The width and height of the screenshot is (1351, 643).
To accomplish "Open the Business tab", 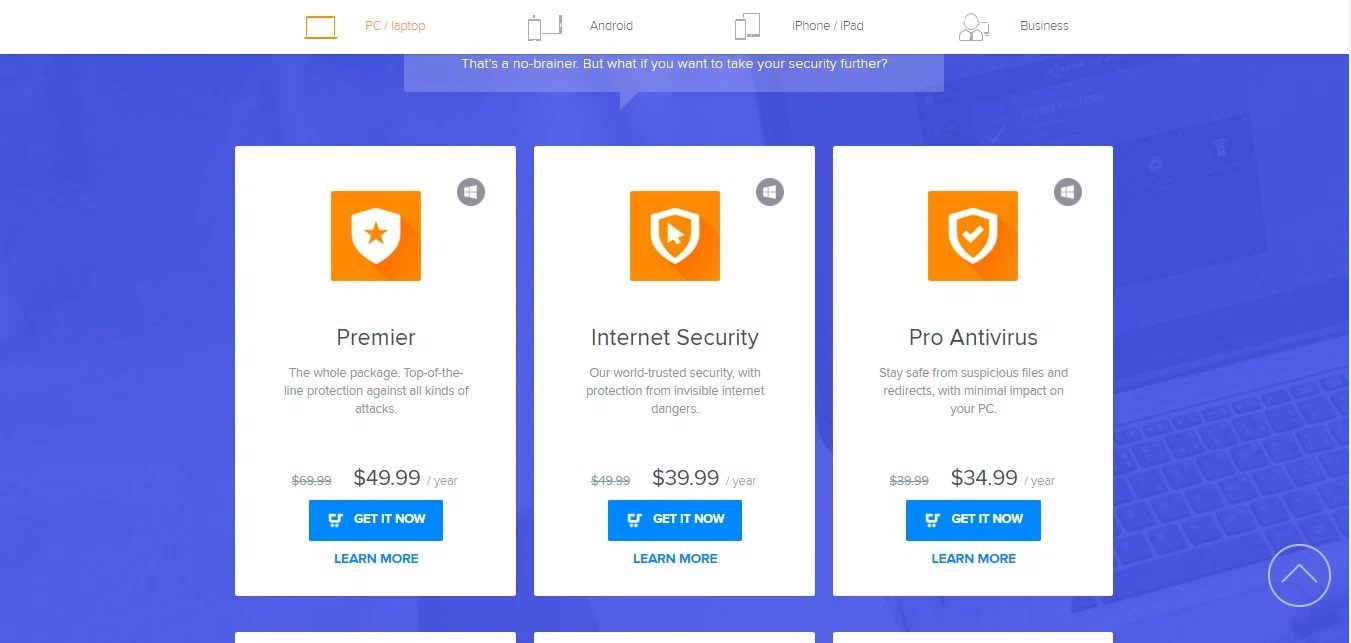I will coord(1044,26).
